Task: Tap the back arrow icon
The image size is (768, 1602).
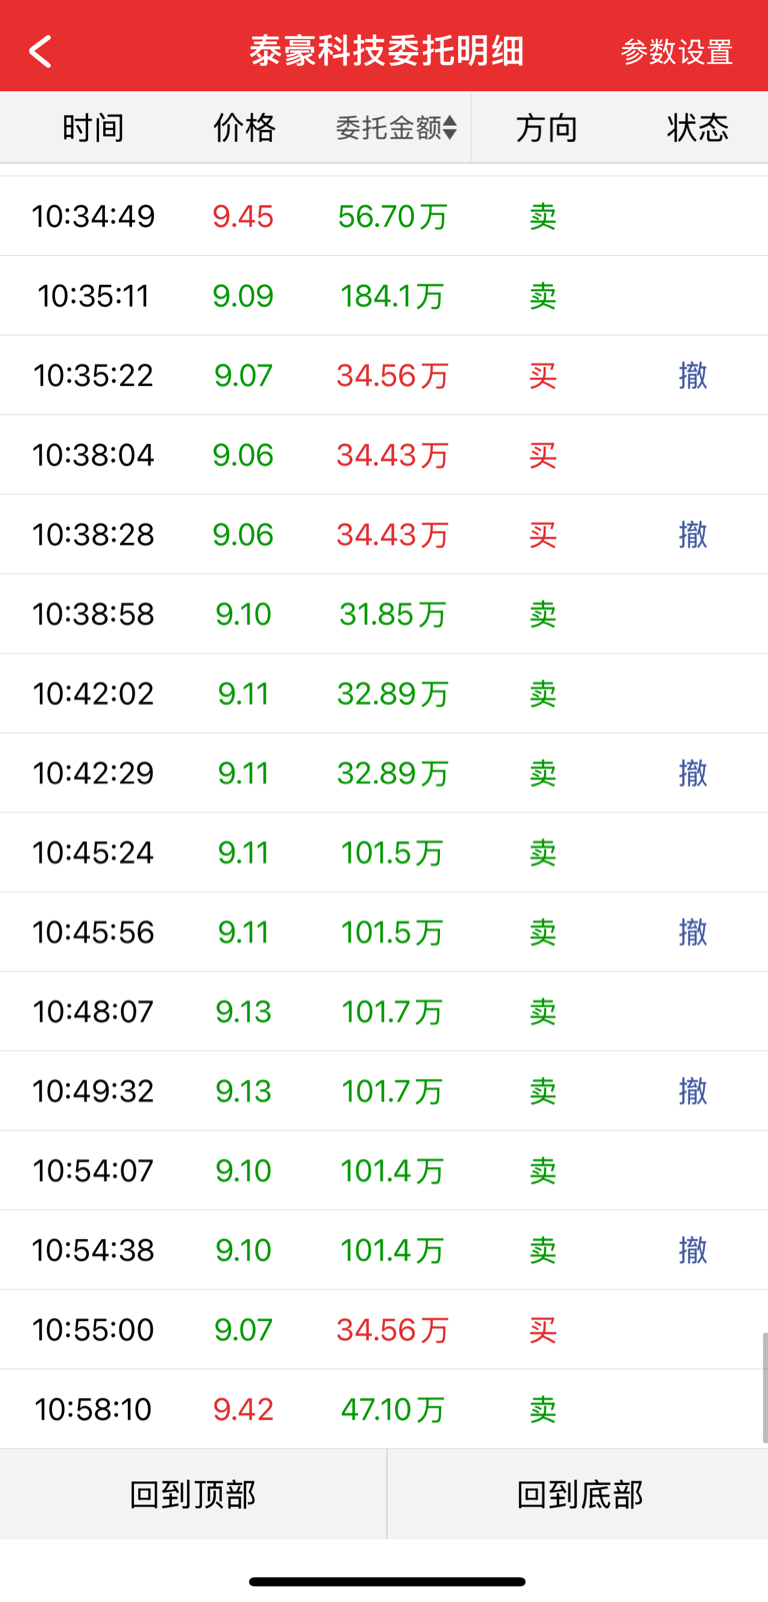Action: (x=40, y=51)
